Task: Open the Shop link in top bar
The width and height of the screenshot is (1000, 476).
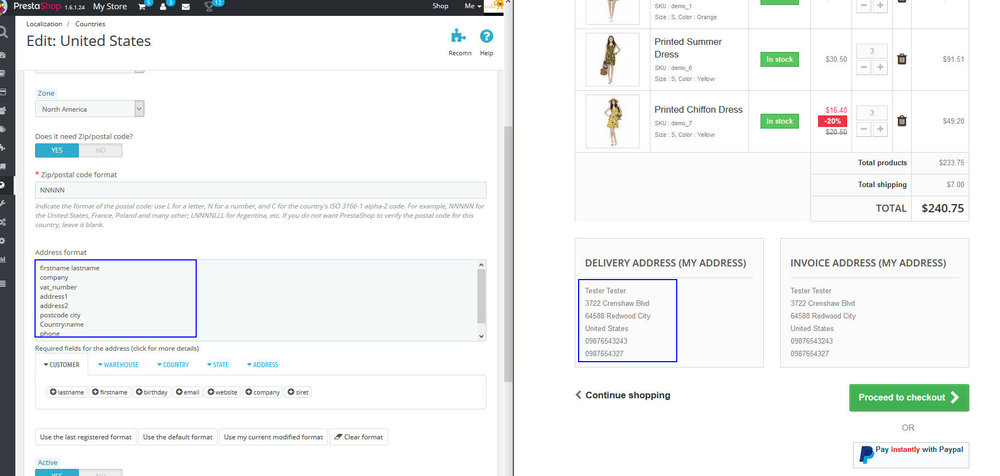Action: click(440, 6)
